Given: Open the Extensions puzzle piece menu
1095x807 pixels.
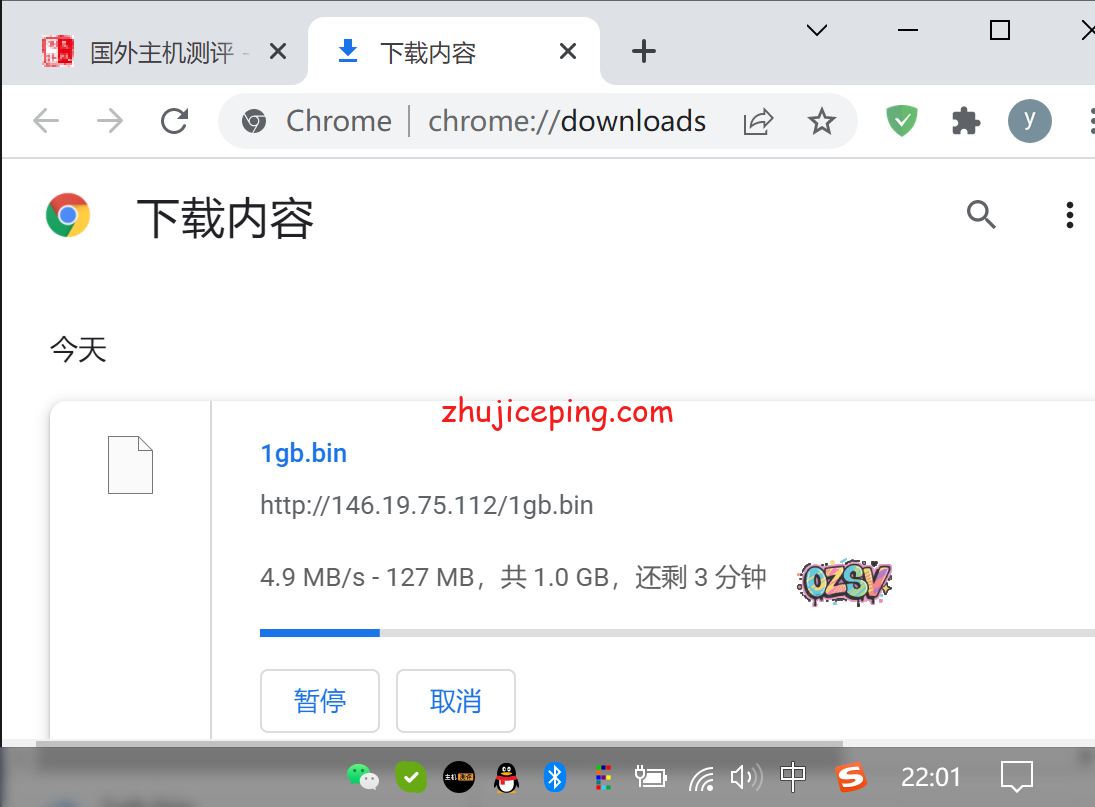Looking at the screenshot, I should [x=965, y=122].
